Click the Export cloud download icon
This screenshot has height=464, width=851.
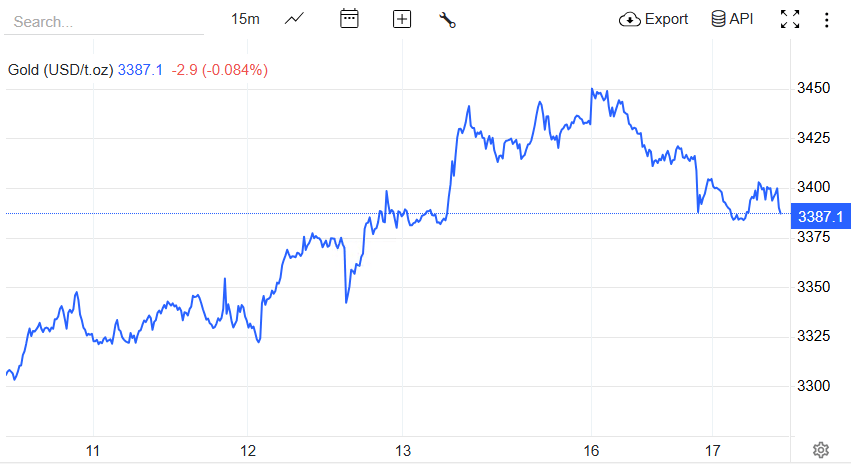(x=630, y=20)
